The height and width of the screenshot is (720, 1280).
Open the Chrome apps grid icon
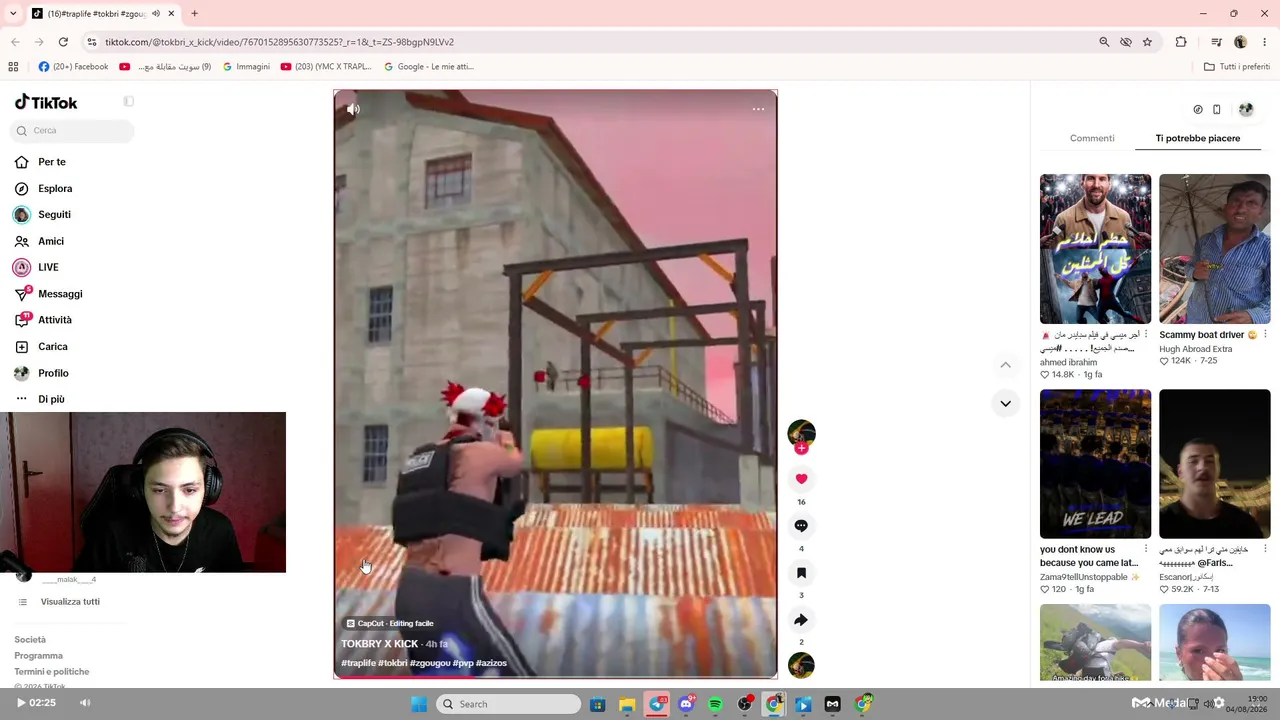(13, 67)
